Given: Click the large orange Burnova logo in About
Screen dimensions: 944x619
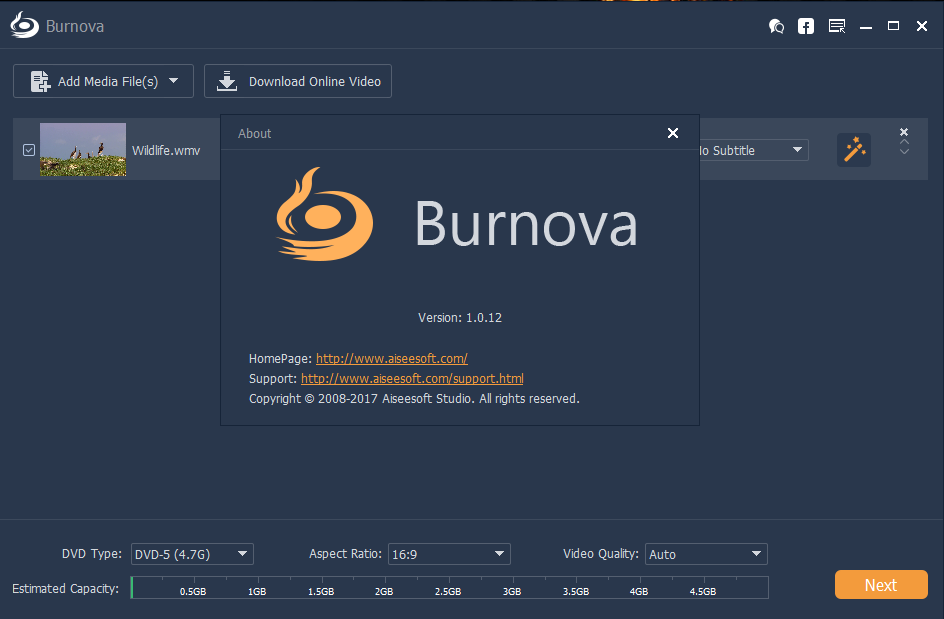Looking at the screenshot, I should (324, 214).
